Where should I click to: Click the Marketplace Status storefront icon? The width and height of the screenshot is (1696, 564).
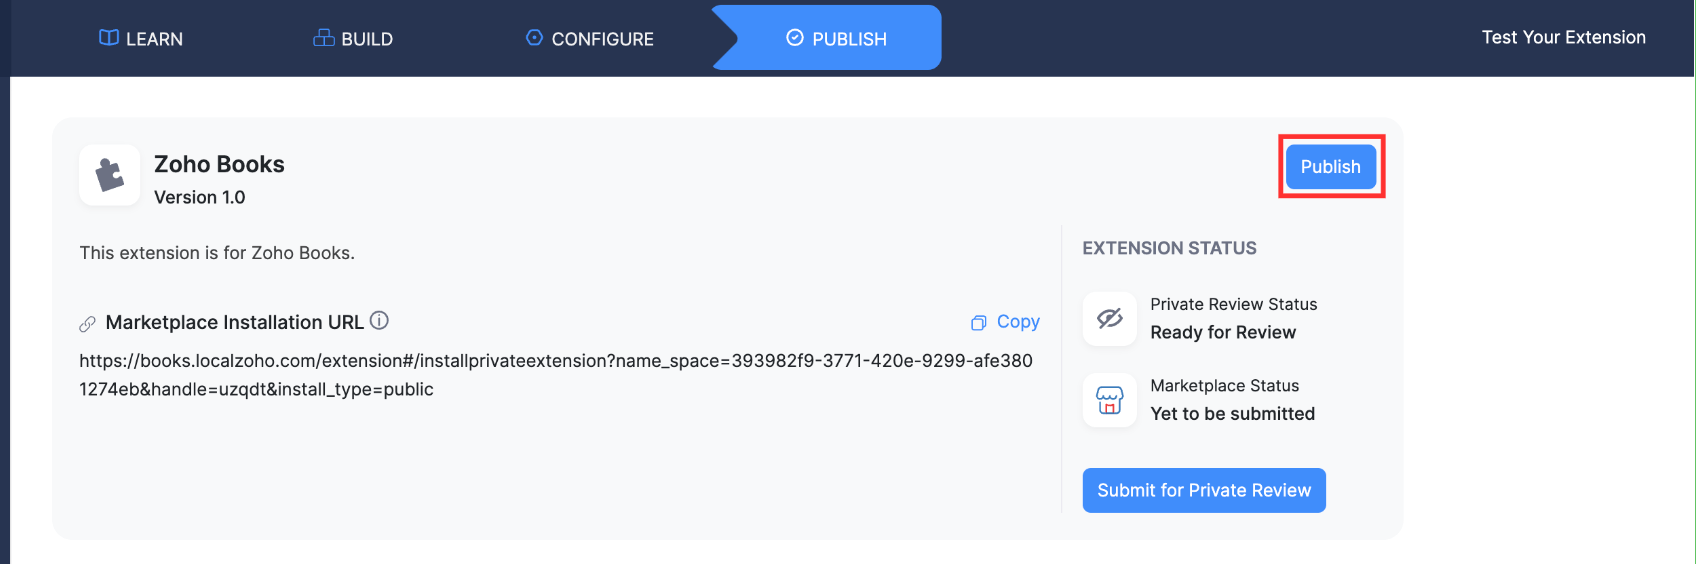tap(1110, 400)
